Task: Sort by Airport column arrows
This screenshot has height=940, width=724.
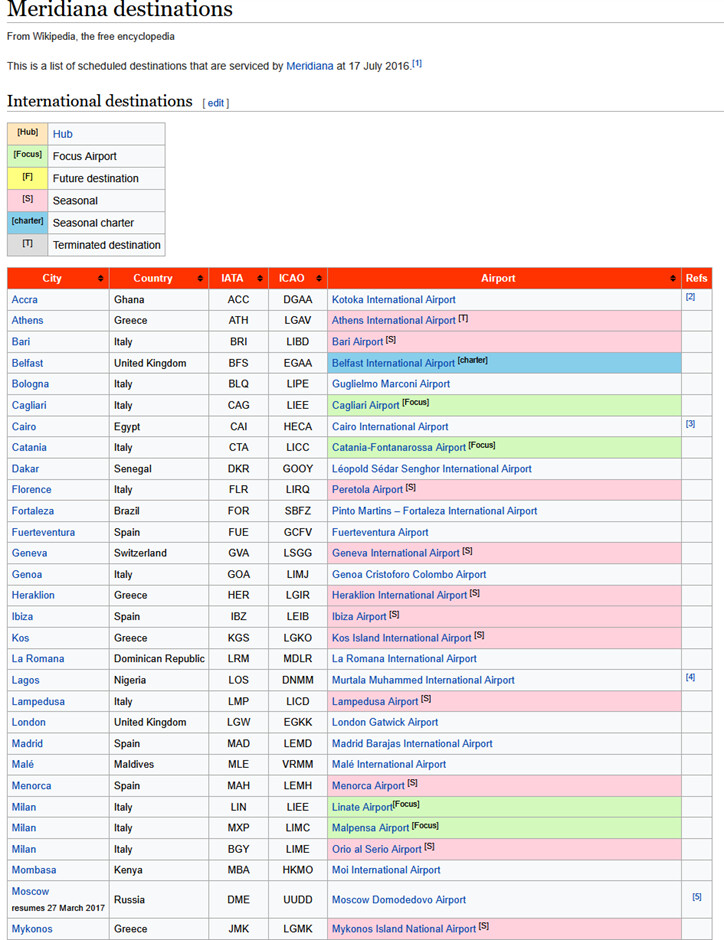Action: coord(673,278)
